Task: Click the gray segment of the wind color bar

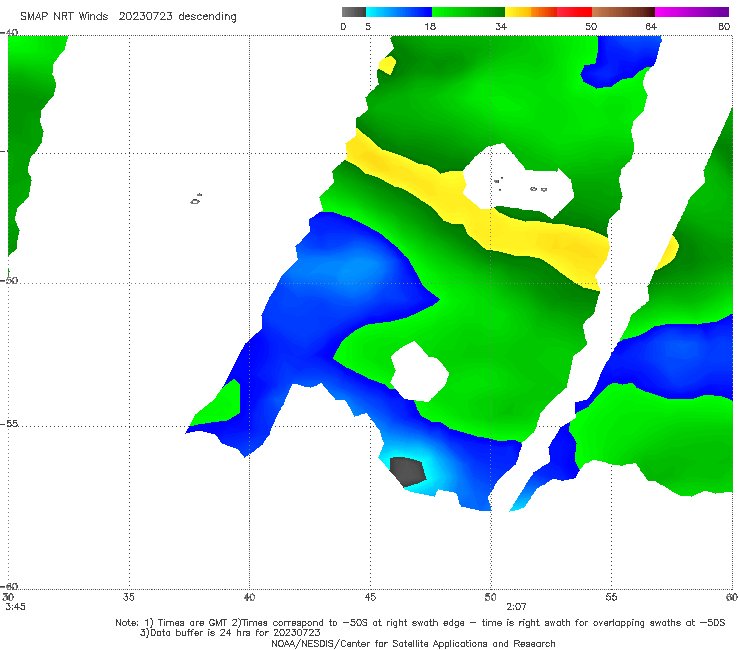Action: tap(354, 12)
